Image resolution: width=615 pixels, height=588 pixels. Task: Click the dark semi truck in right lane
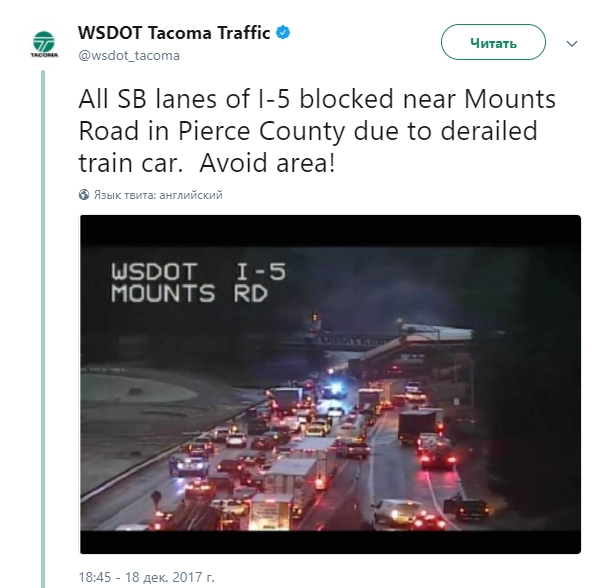[x=418, y=426]
